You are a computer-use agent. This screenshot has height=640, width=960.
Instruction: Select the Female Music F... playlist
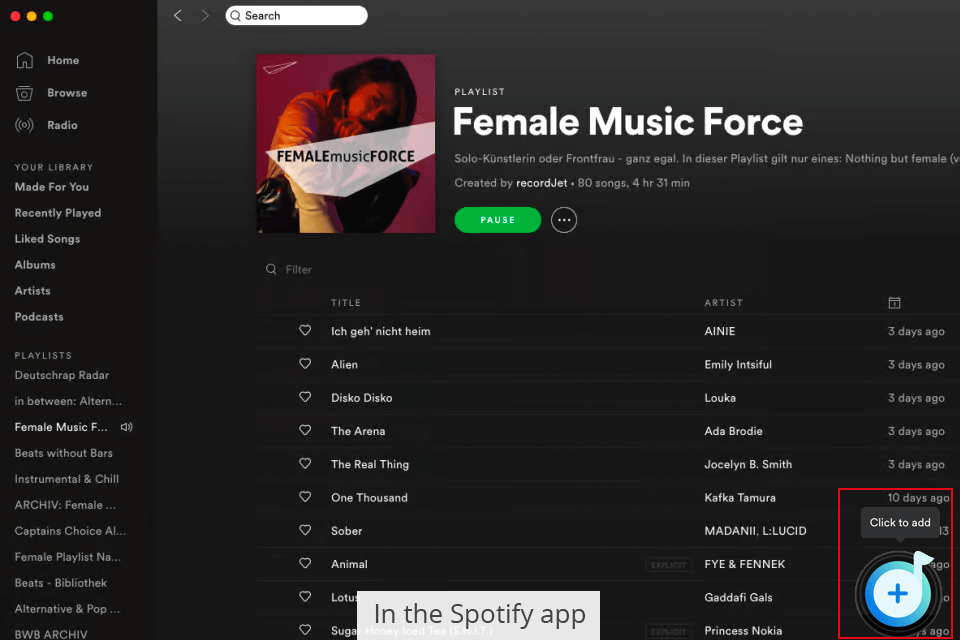[61, 427]
